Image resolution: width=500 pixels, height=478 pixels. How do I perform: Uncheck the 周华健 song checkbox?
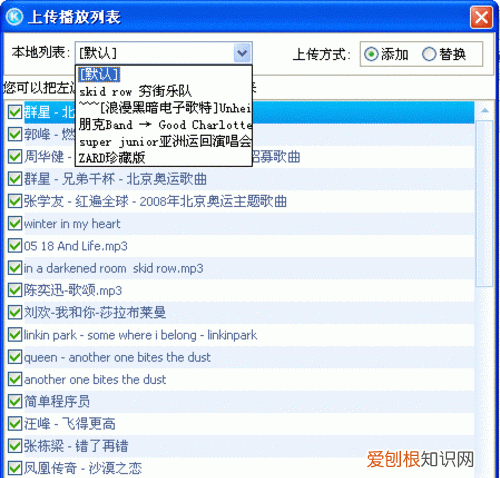click(15, 157)
